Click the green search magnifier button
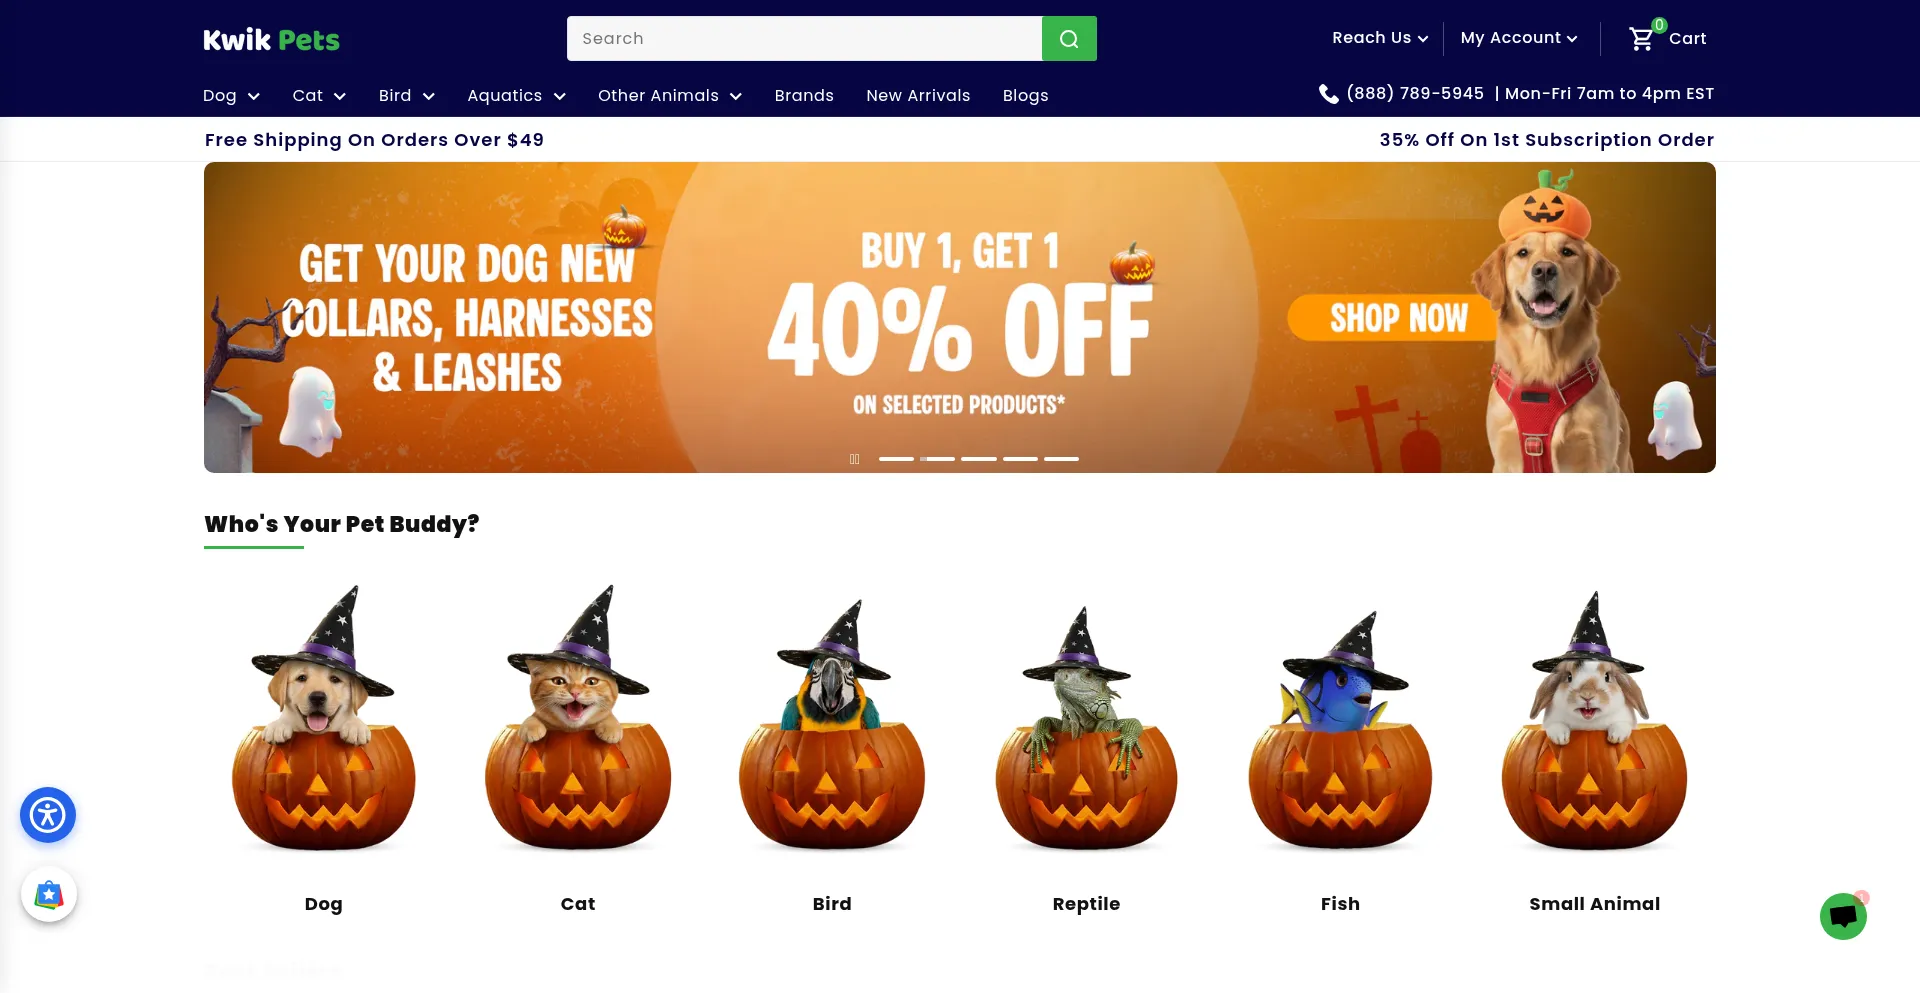Image resolution: width=1920 pixels, height=993 pixels. [1069, 39]
